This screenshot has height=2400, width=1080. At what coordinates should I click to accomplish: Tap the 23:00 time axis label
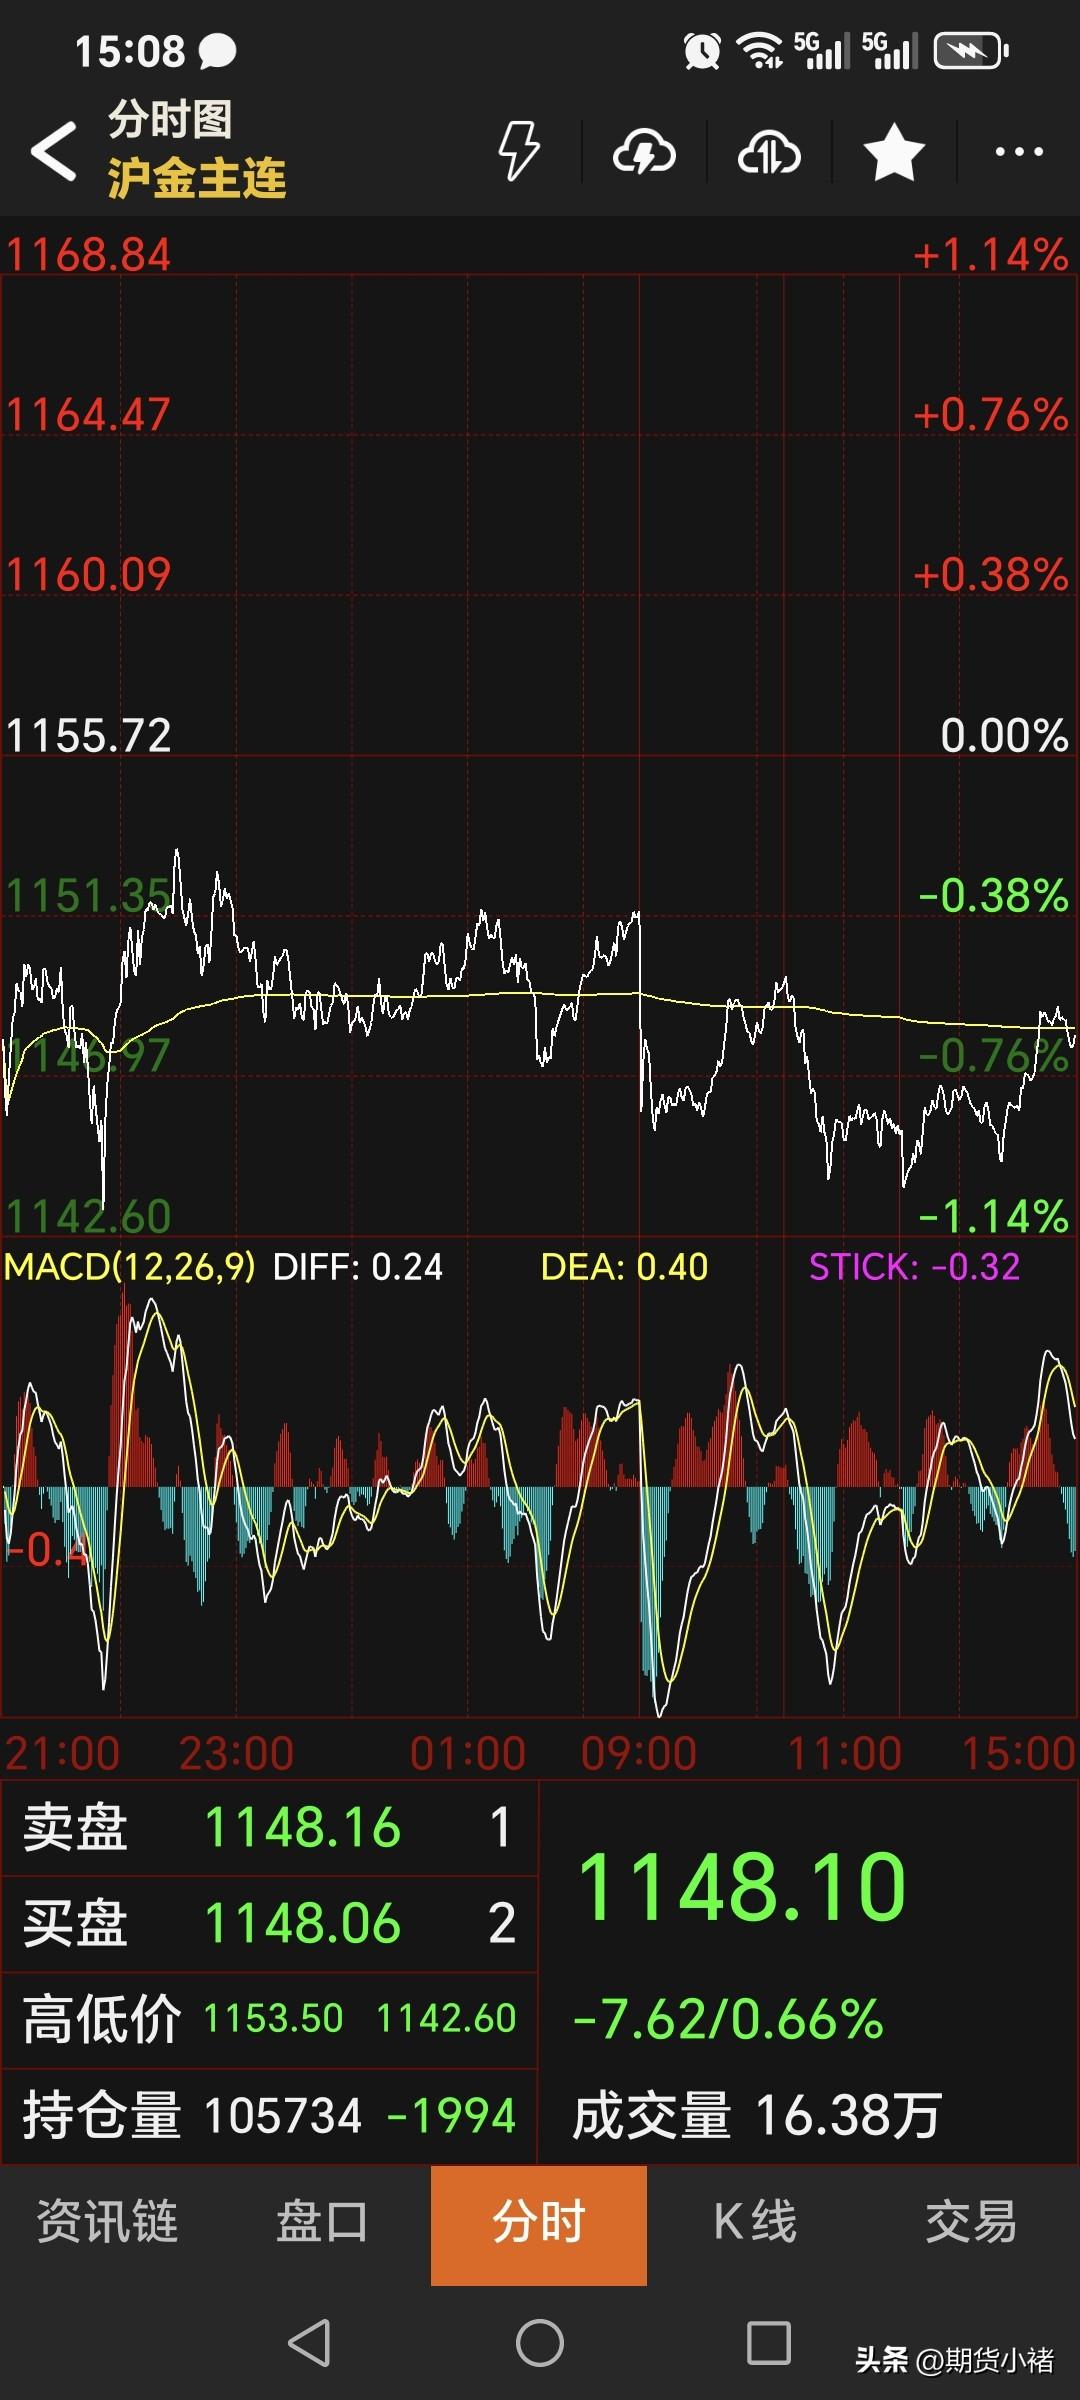click(x=236, y=1753)
